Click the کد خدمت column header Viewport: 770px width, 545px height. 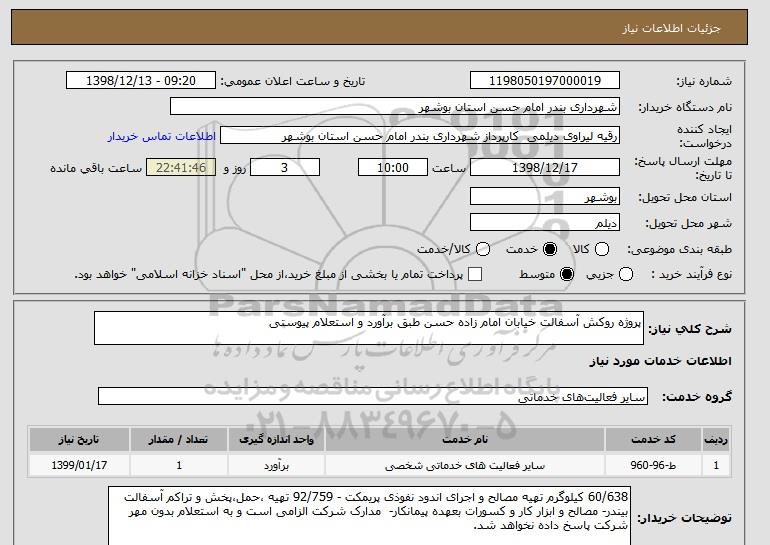(x=653, y=439)
